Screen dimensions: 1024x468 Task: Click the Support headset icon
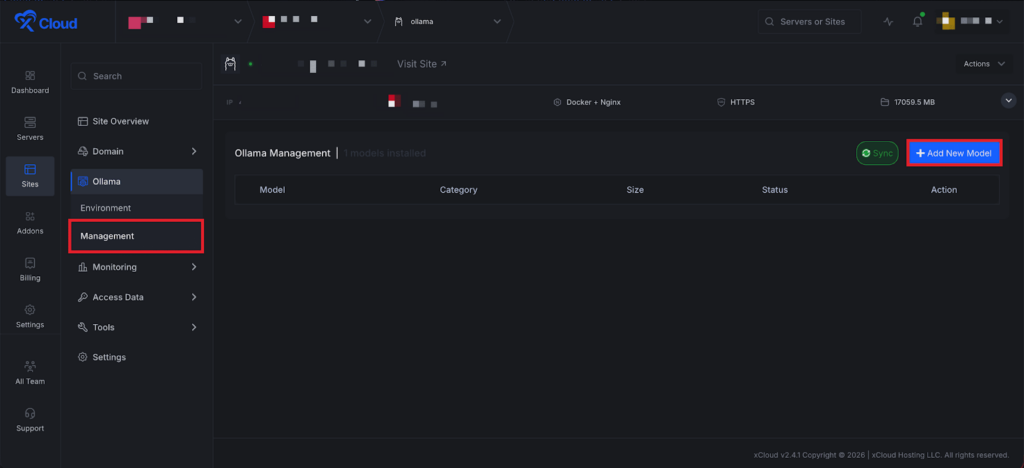(x=29, y=414)
